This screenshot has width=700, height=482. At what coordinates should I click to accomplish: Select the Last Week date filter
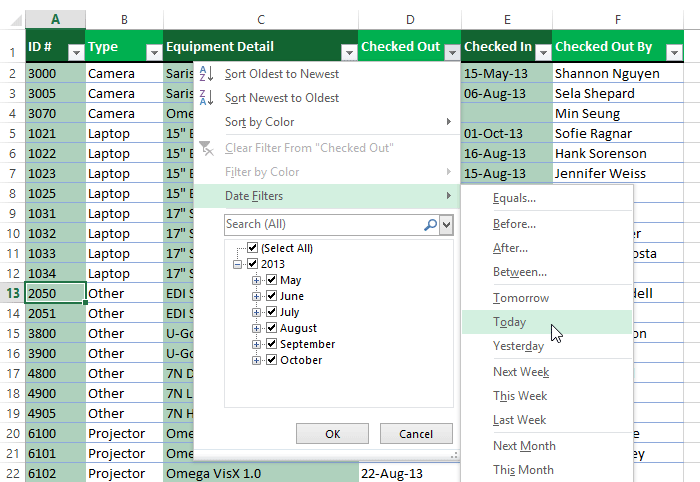(x=547, y=420)
